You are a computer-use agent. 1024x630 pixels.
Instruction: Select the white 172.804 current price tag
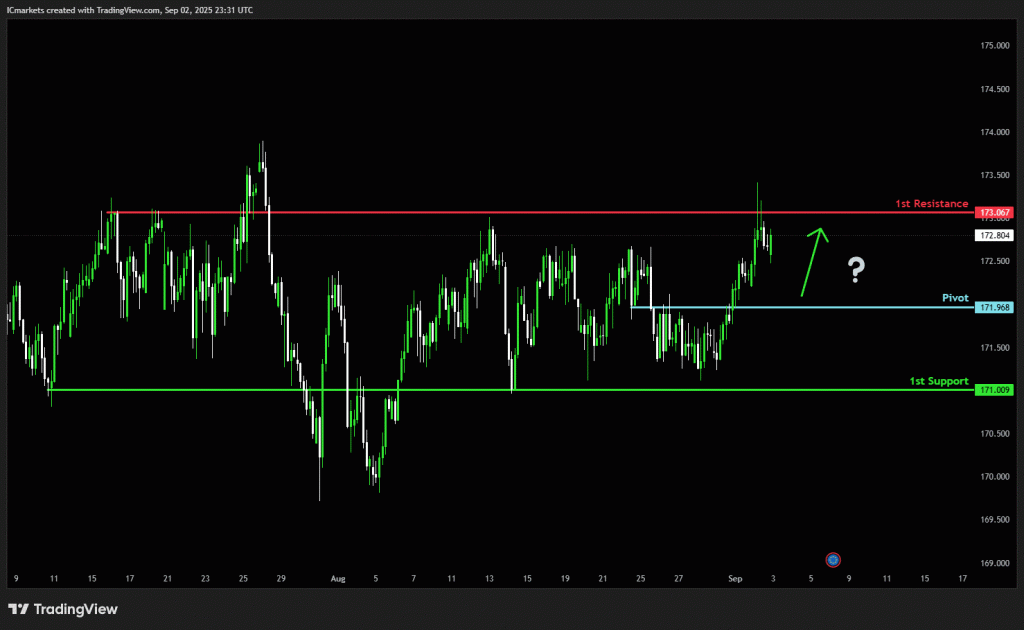(x=994, y=236)
